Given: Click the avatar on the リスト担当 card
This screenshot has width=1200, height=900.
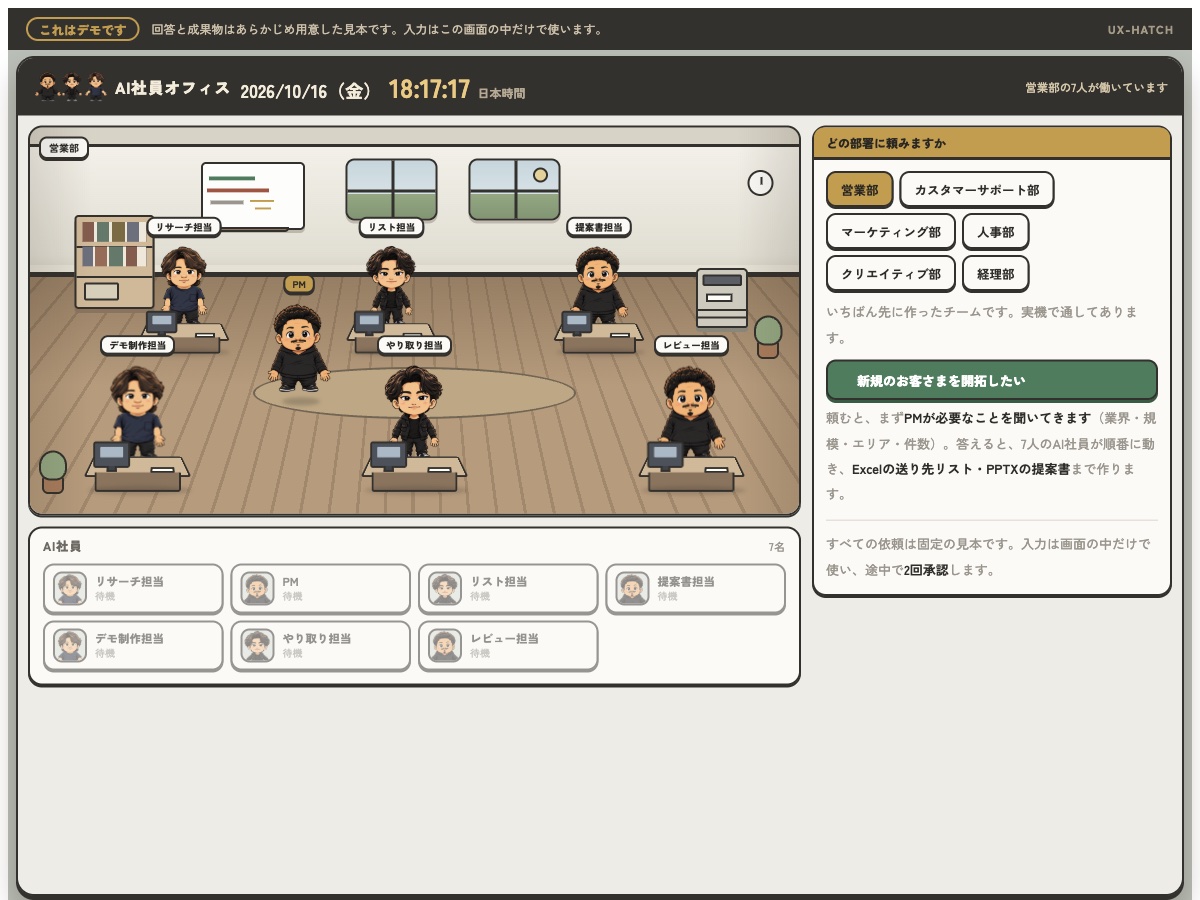Looking at the screenshot, I should (445, 589).
